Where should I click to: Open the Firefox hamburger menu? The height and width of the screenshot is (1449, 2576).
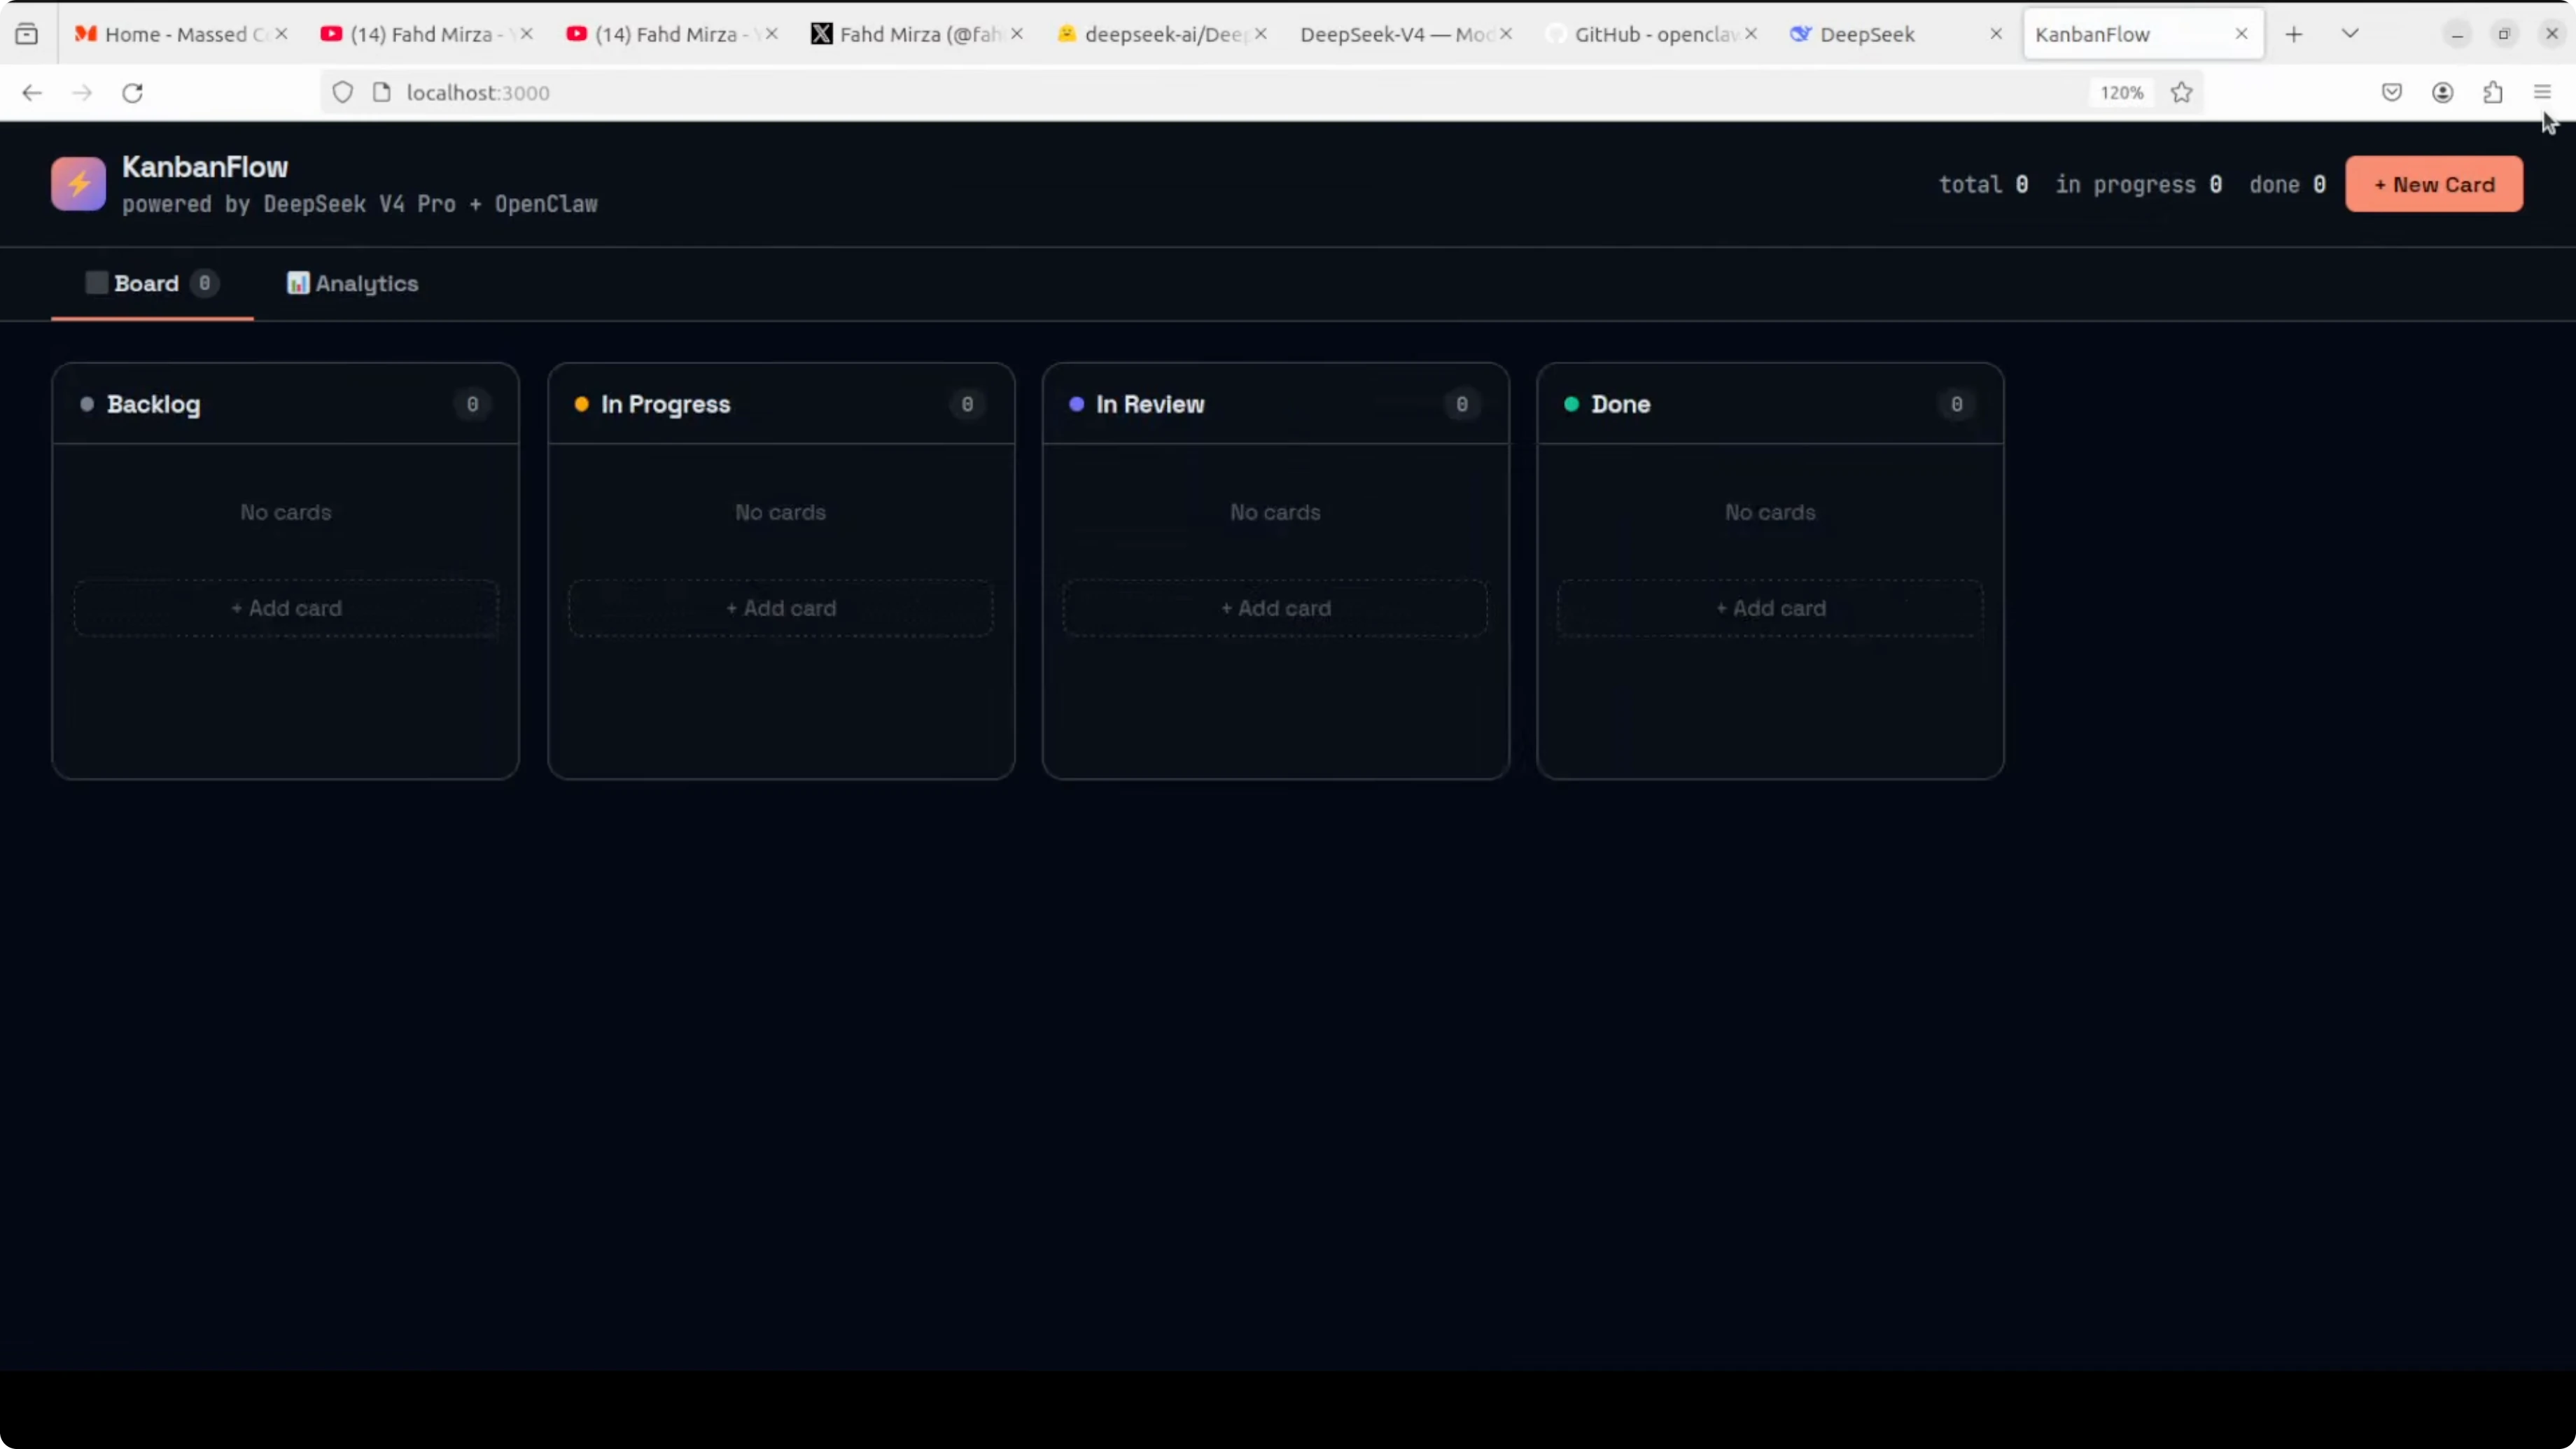click(2542, 93)
